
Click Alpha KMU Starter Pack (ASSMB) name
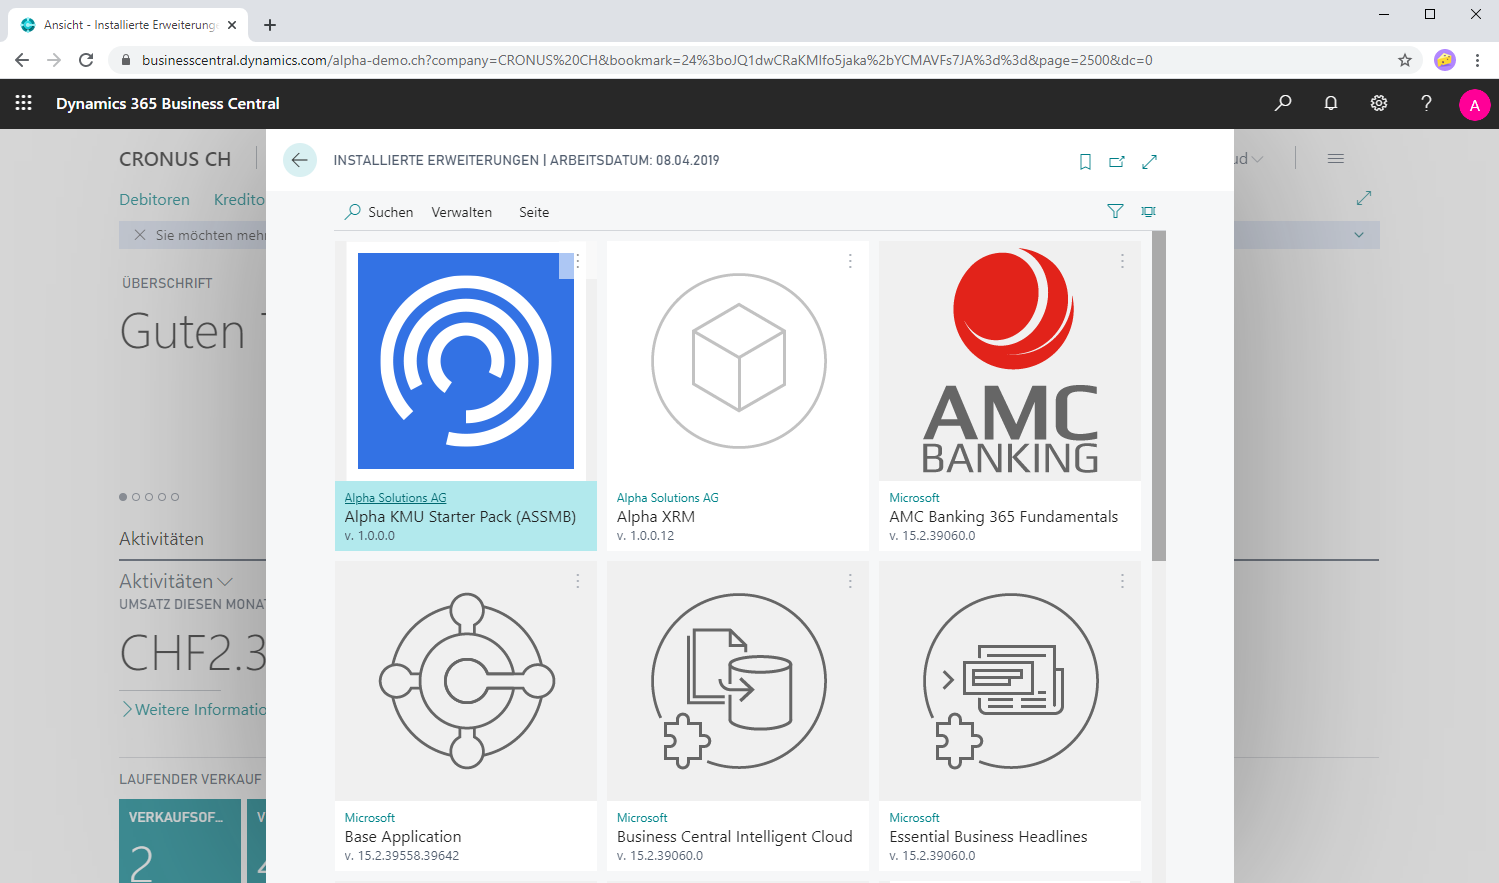[460, 517]
